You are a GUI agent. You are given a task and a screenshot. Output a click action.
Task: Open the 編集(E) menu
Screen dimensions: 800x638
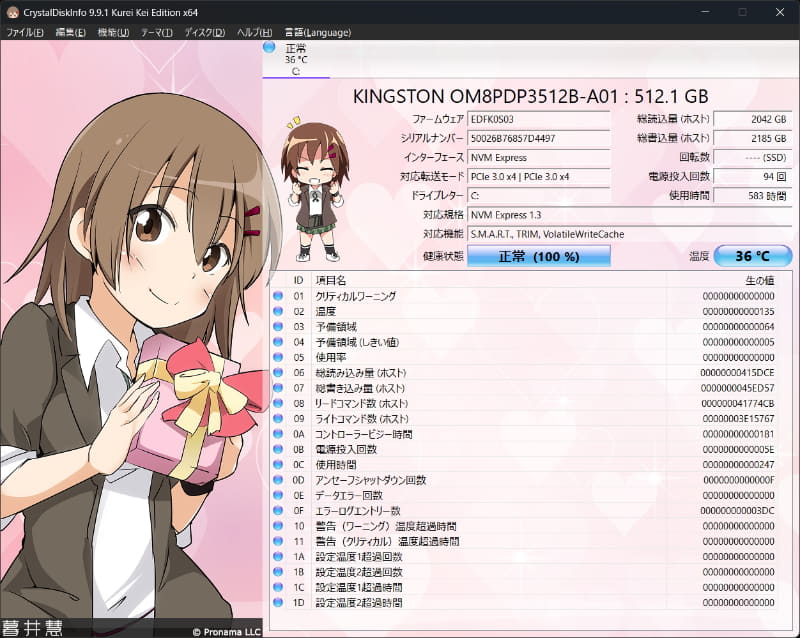[70, 33]
